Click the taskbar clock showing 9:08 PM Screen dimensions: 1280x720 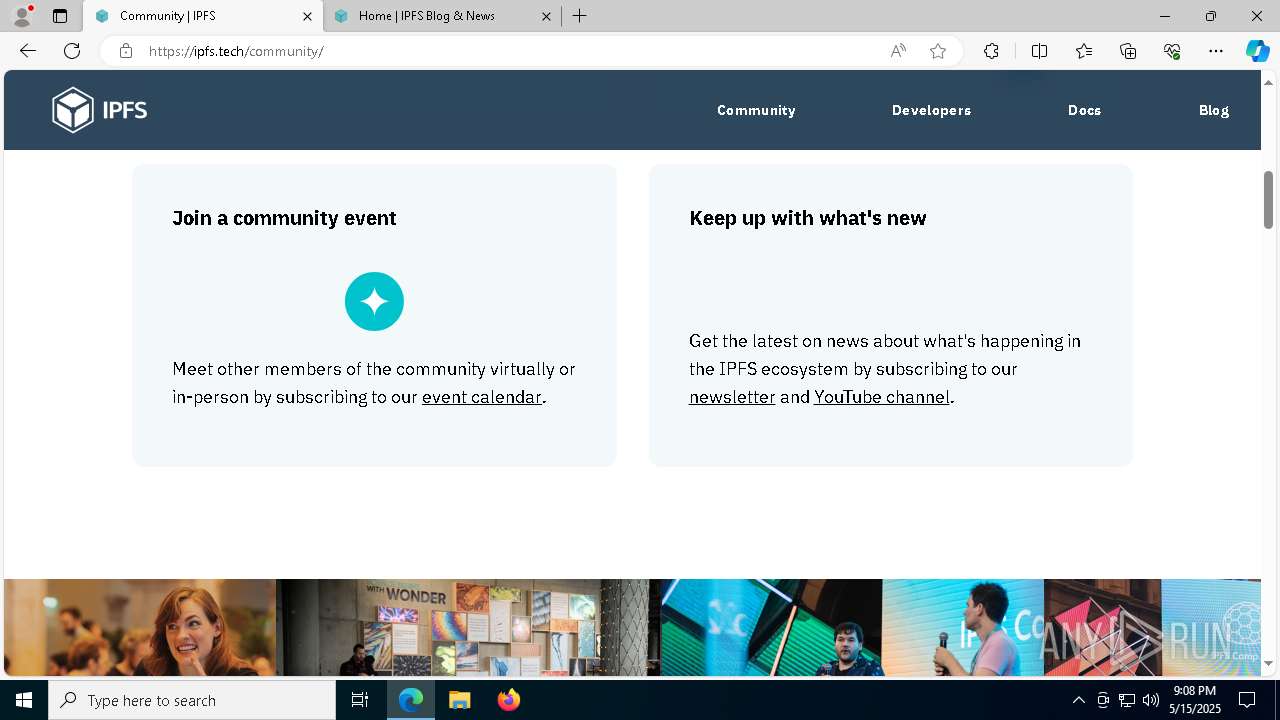[1195, 700]
